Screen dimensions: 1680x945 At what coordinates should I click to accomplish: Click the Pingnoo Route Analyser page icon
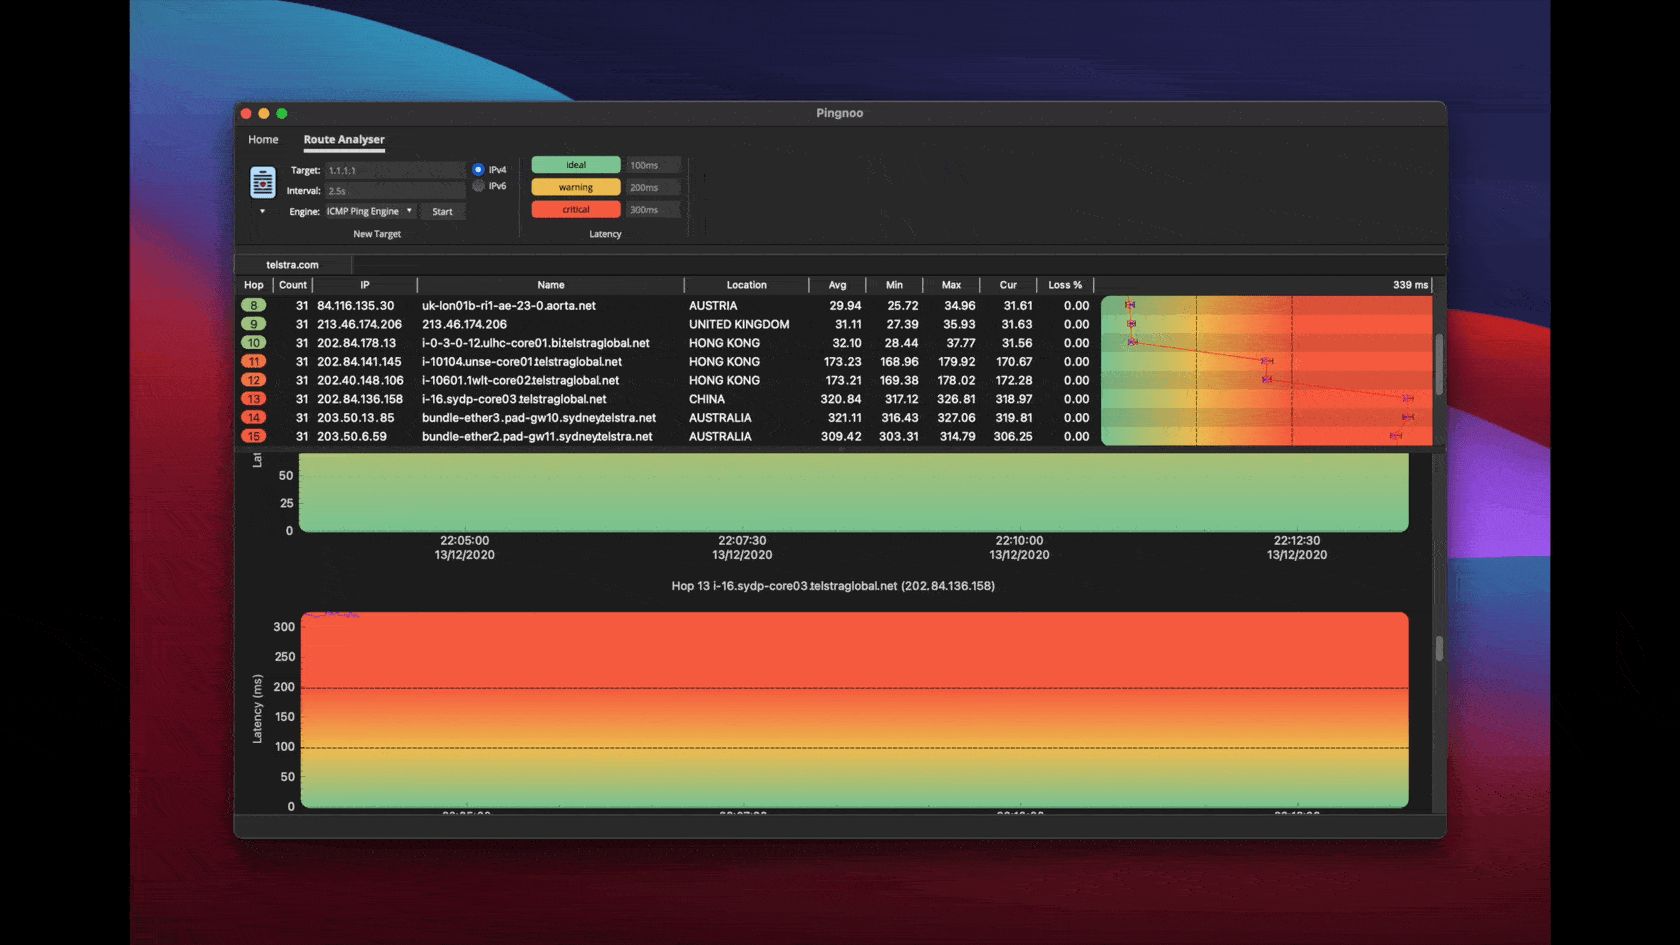(261, 182)
